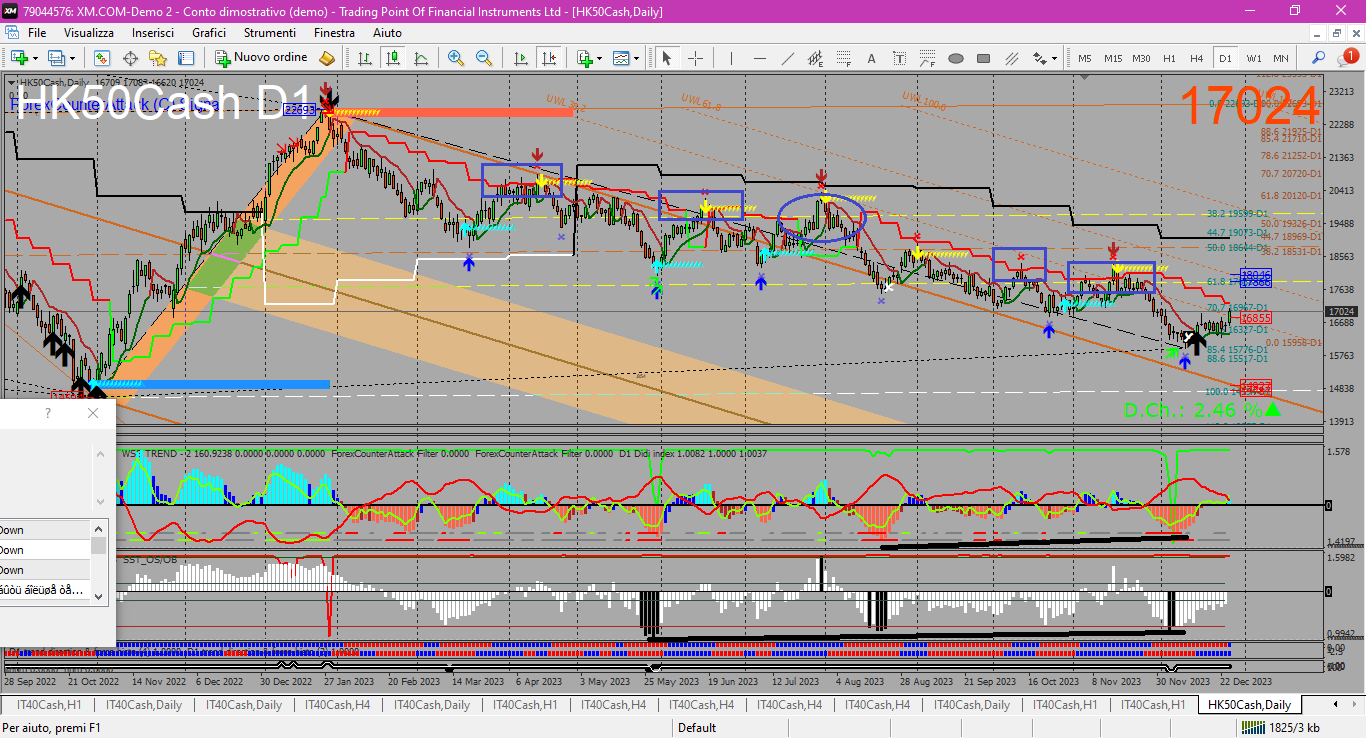Select the crosshair tool

tap(695, 58)
